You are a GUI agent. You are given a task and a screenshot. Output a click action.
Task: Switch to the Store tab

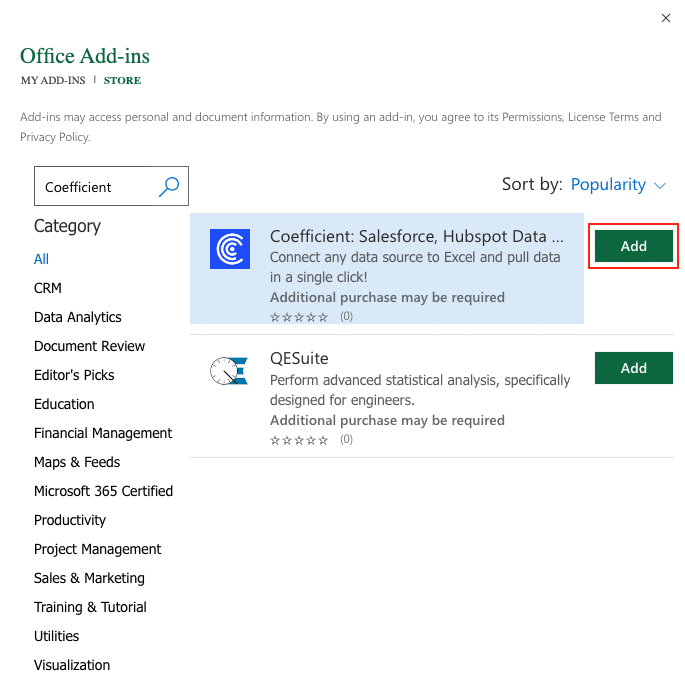pyautogui.click(x=122, y=80)
